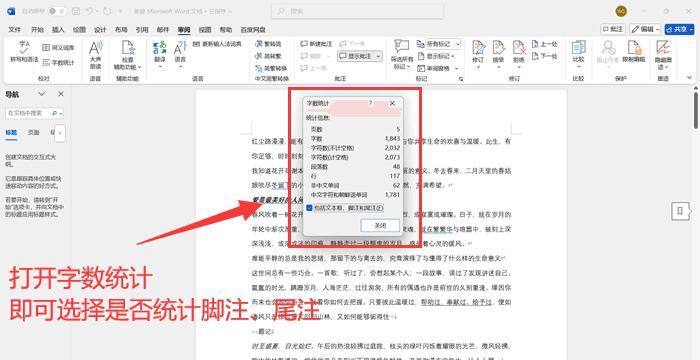
Task: Close the Navigation pane
Action: (x=61, y=94)
